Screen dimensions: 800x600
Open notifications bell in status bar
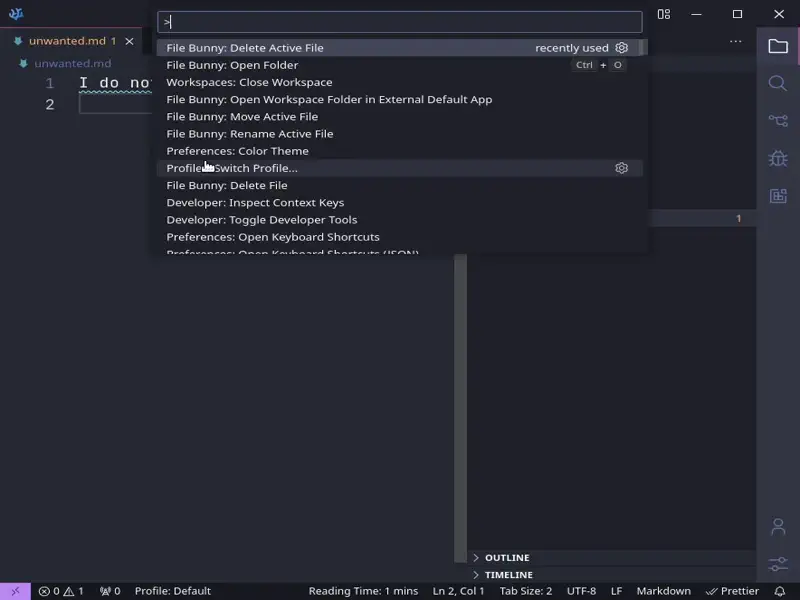click(x=779, y=591)
